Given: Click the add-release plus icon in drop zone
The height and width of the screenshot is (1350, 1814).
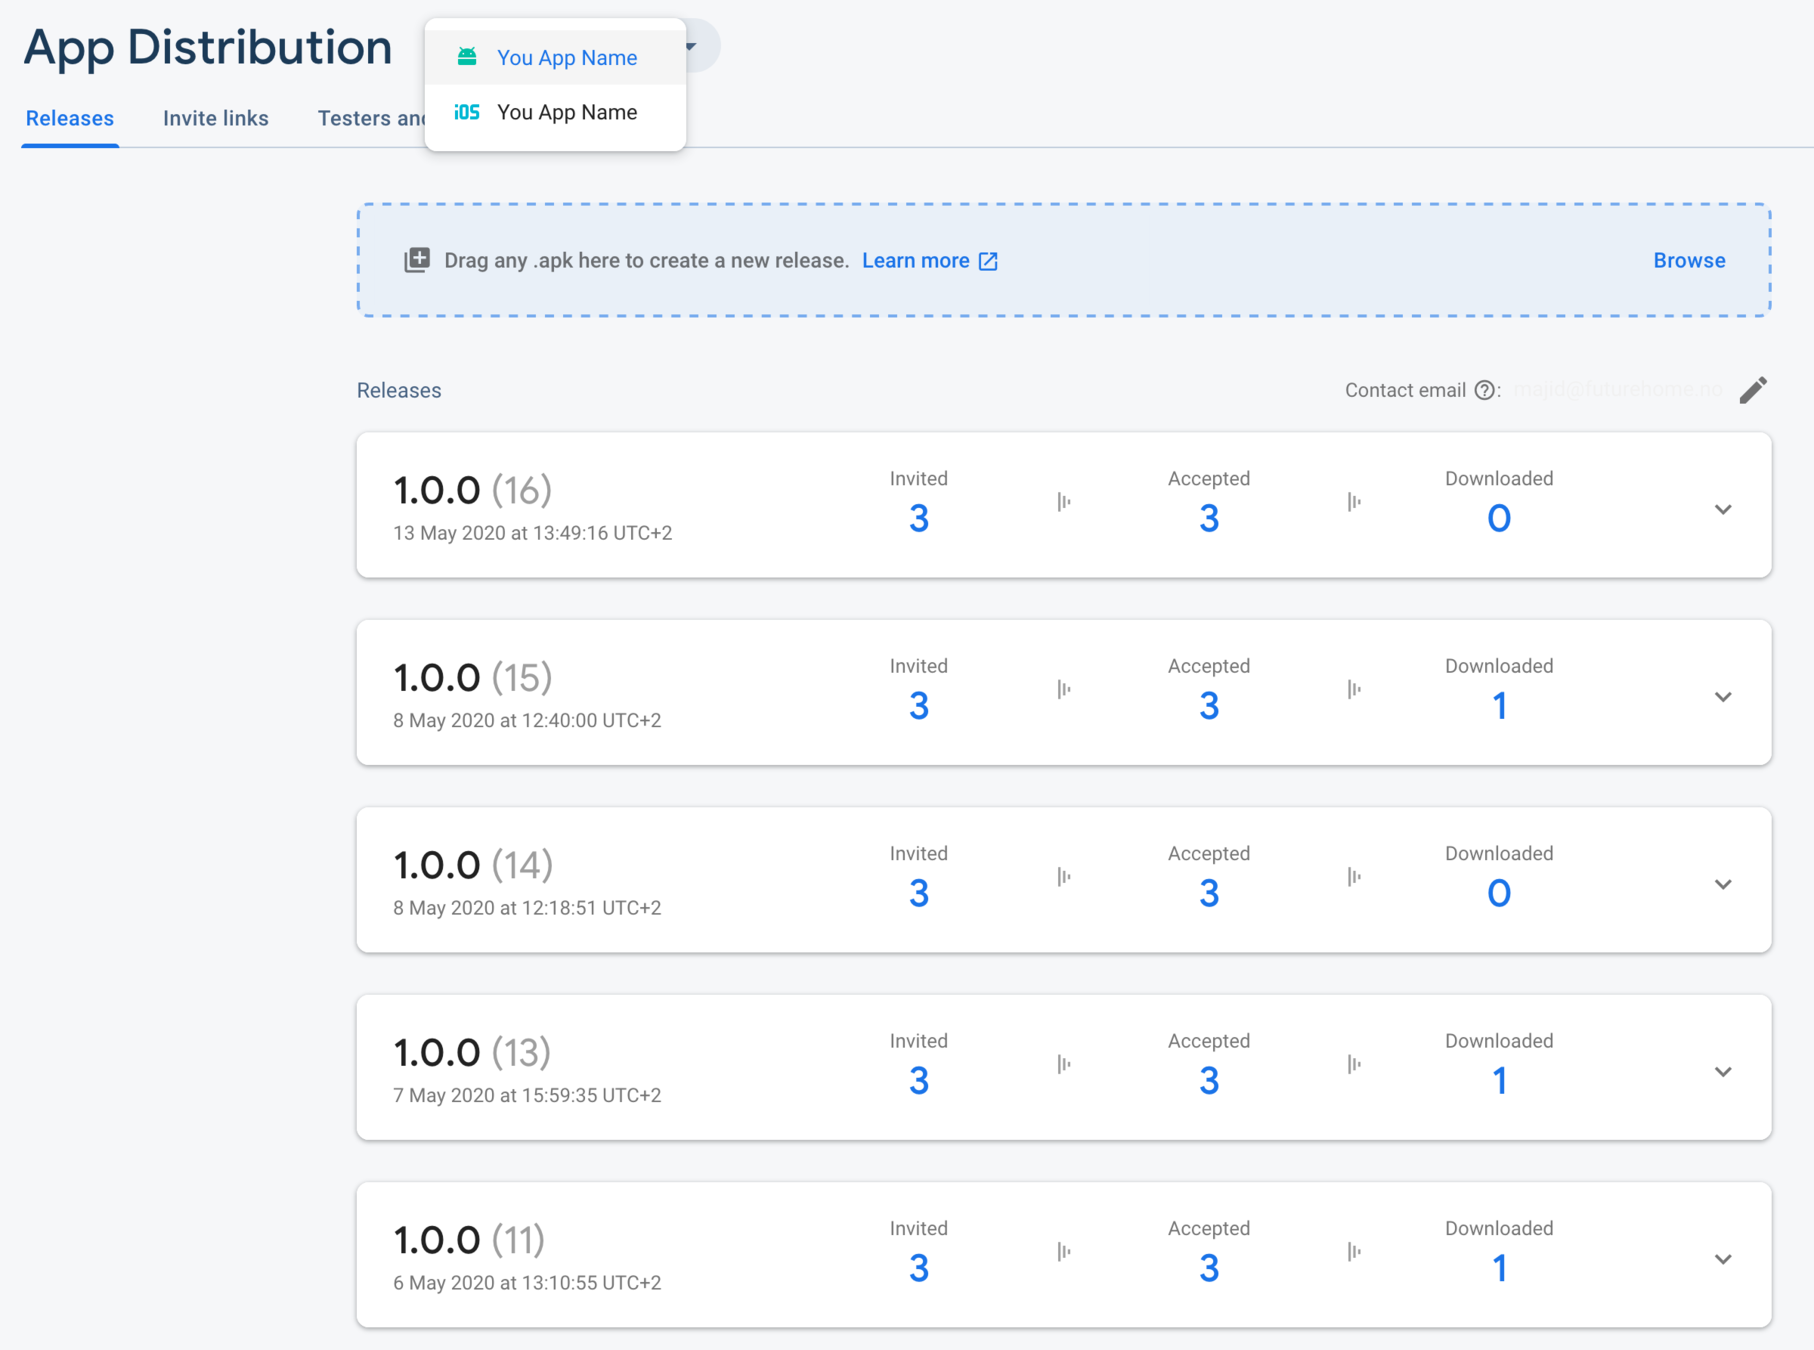Looking at the screenshot, I should 417,260.
